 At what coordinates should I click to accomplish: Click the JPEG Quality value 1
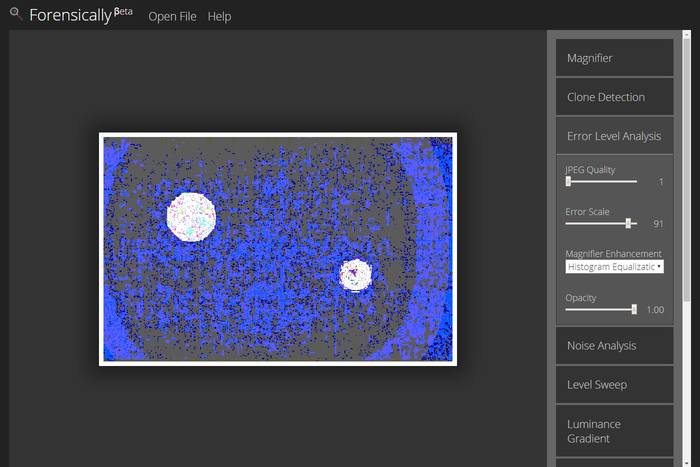(x=661, y=182)
